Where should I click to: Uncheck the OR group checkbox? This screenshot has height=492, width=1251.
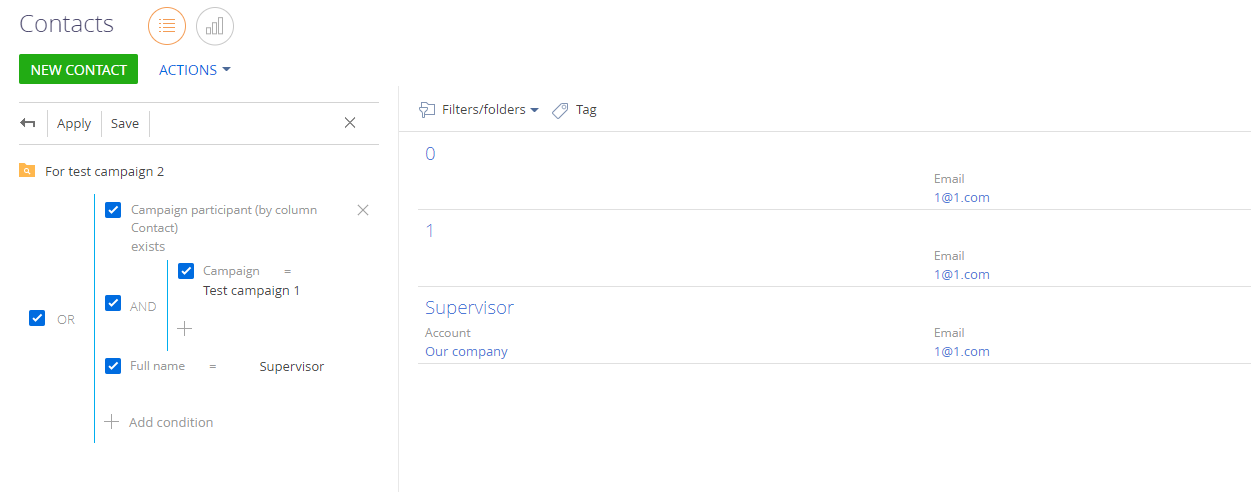(37, 318)
